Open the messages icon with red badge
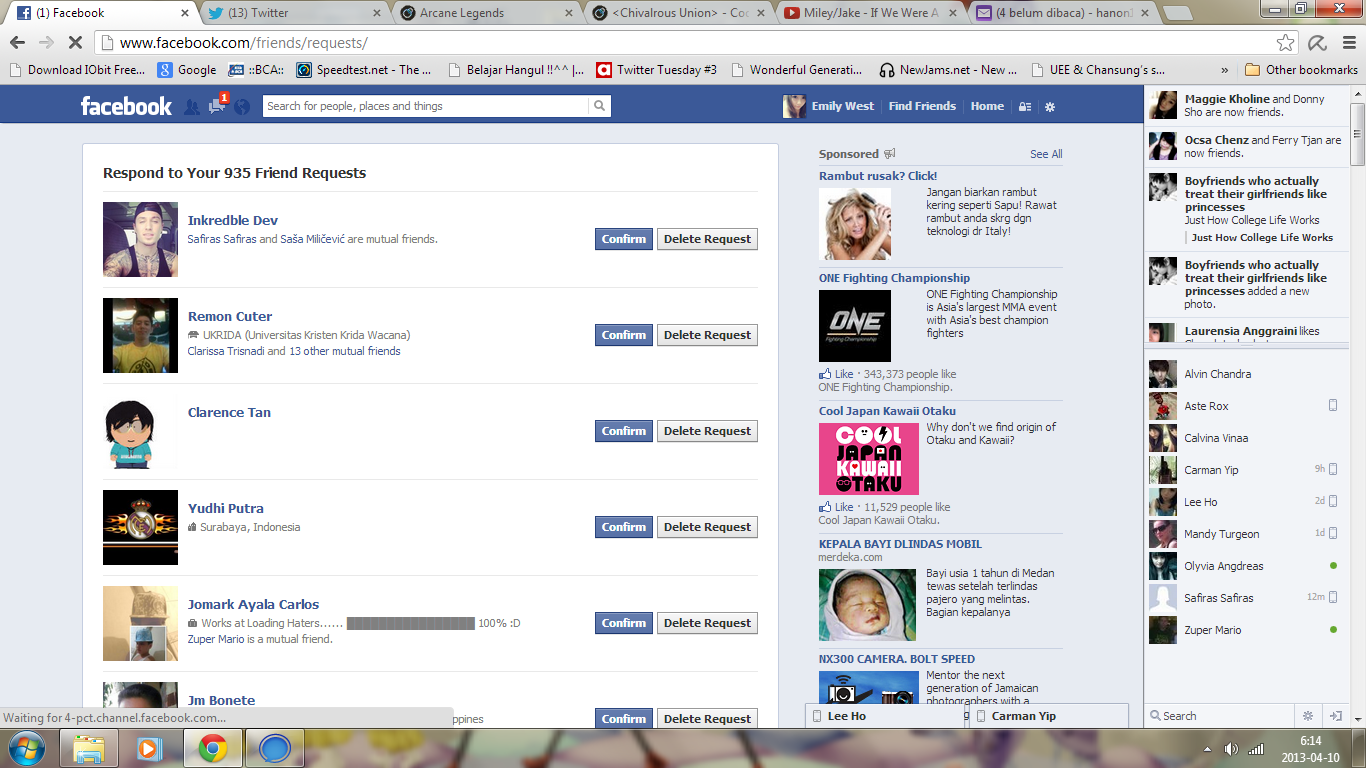The width and height of the screenshot is (1366, 768). click(218, 105)
